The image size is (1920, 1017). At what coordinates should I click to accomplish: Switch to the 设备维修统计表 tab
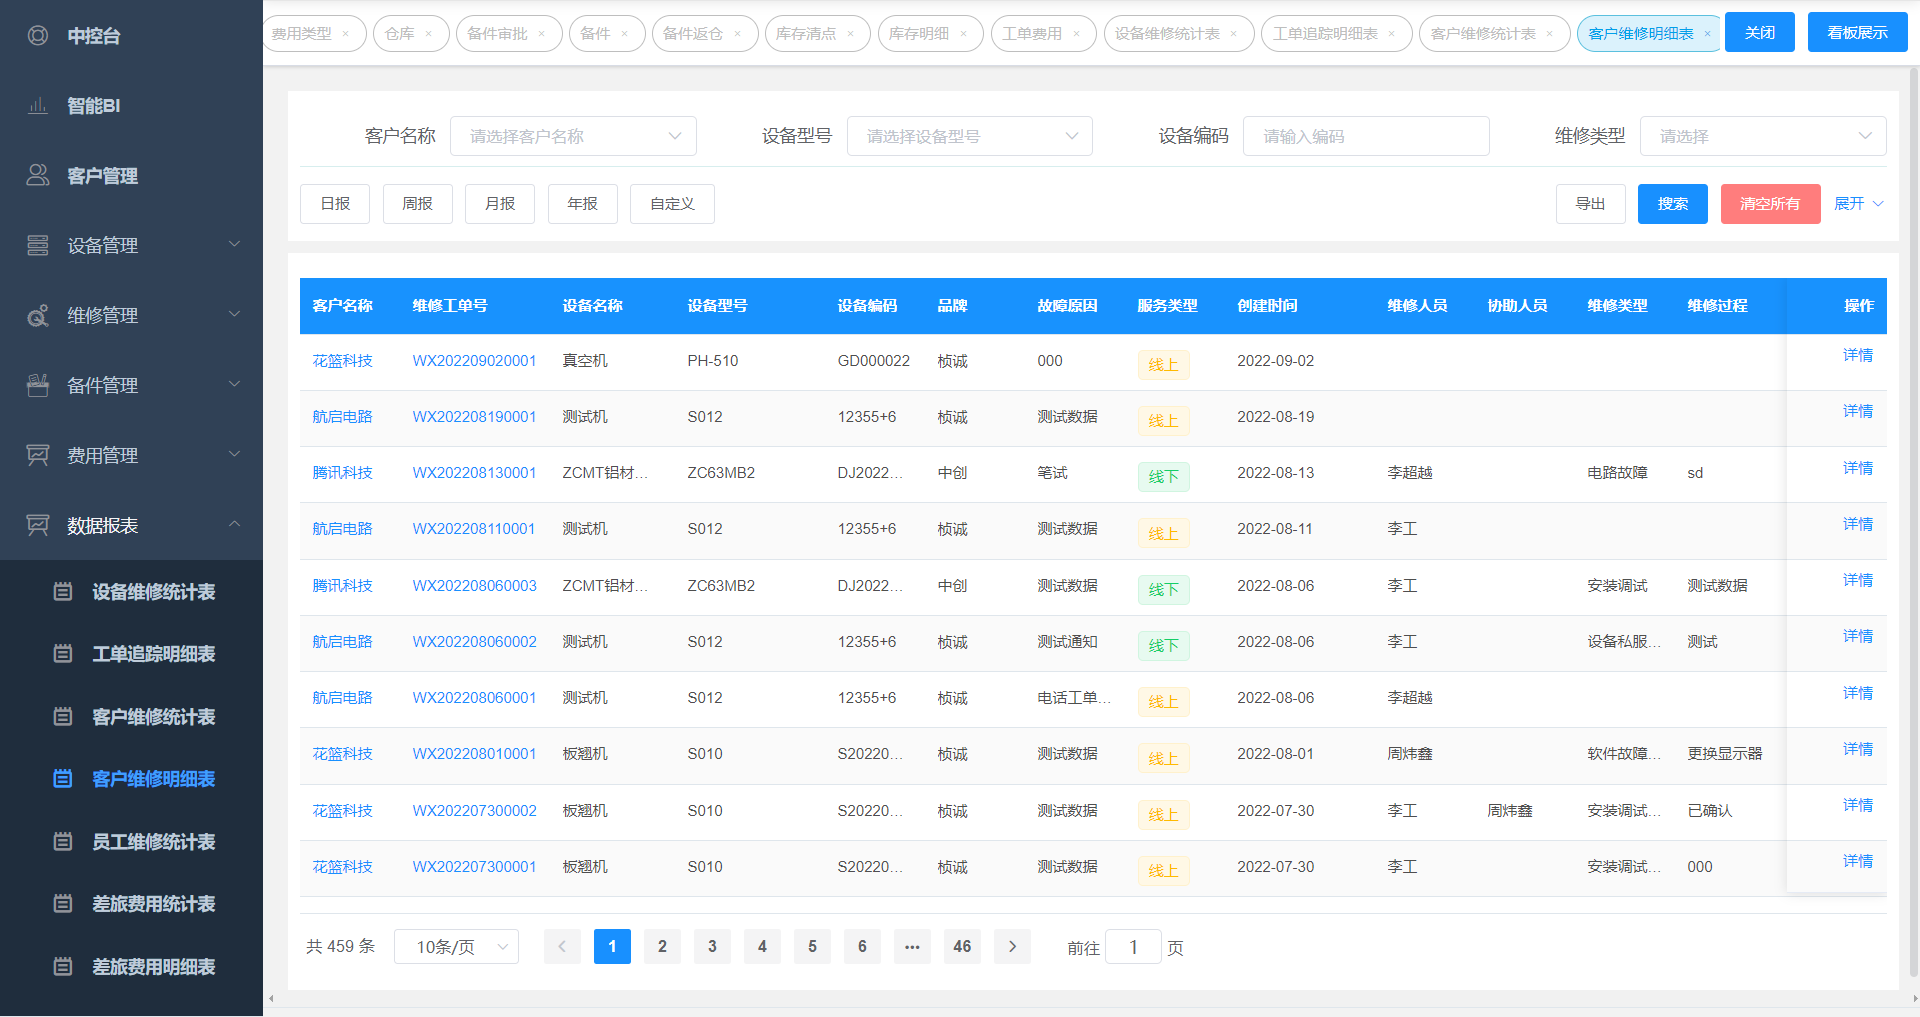point(1167,34)
